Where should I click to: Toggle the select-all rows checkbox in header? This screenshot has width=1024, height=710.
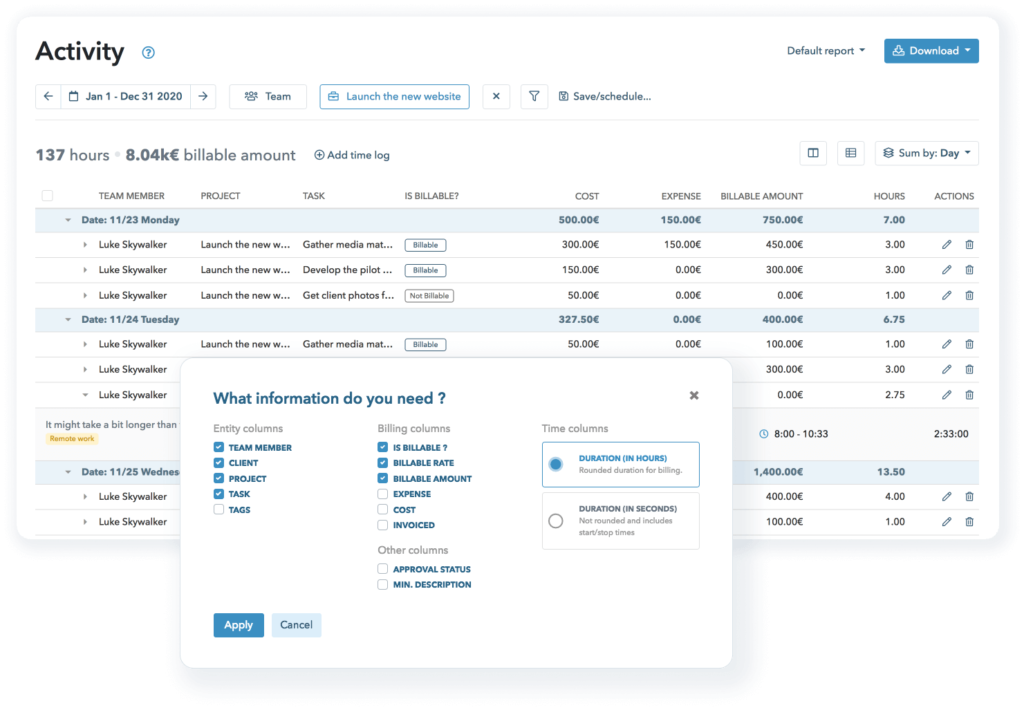[x=47, y=195]
